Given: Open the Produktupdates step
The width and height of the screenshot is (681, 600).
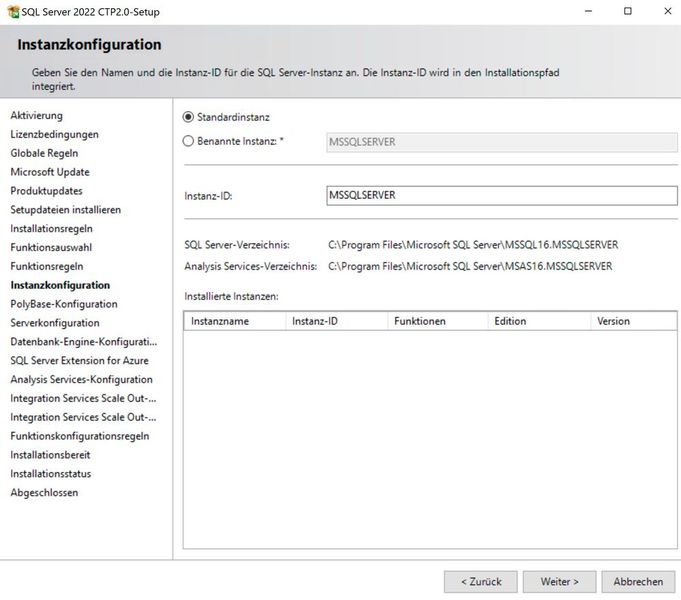Looking at the screenshot, I should tap(46, 191).
